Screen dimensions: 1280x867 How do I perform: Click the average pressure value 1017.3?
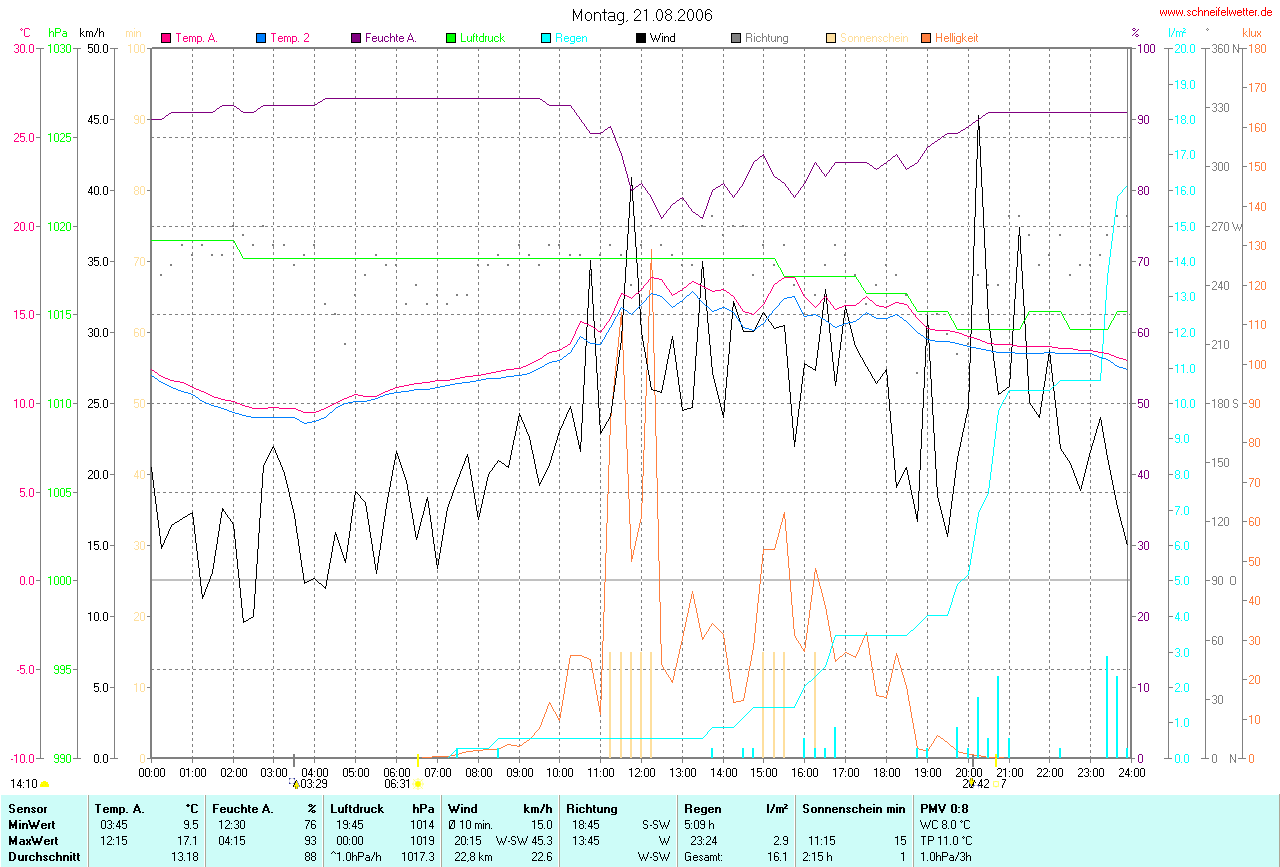(419, 857)
